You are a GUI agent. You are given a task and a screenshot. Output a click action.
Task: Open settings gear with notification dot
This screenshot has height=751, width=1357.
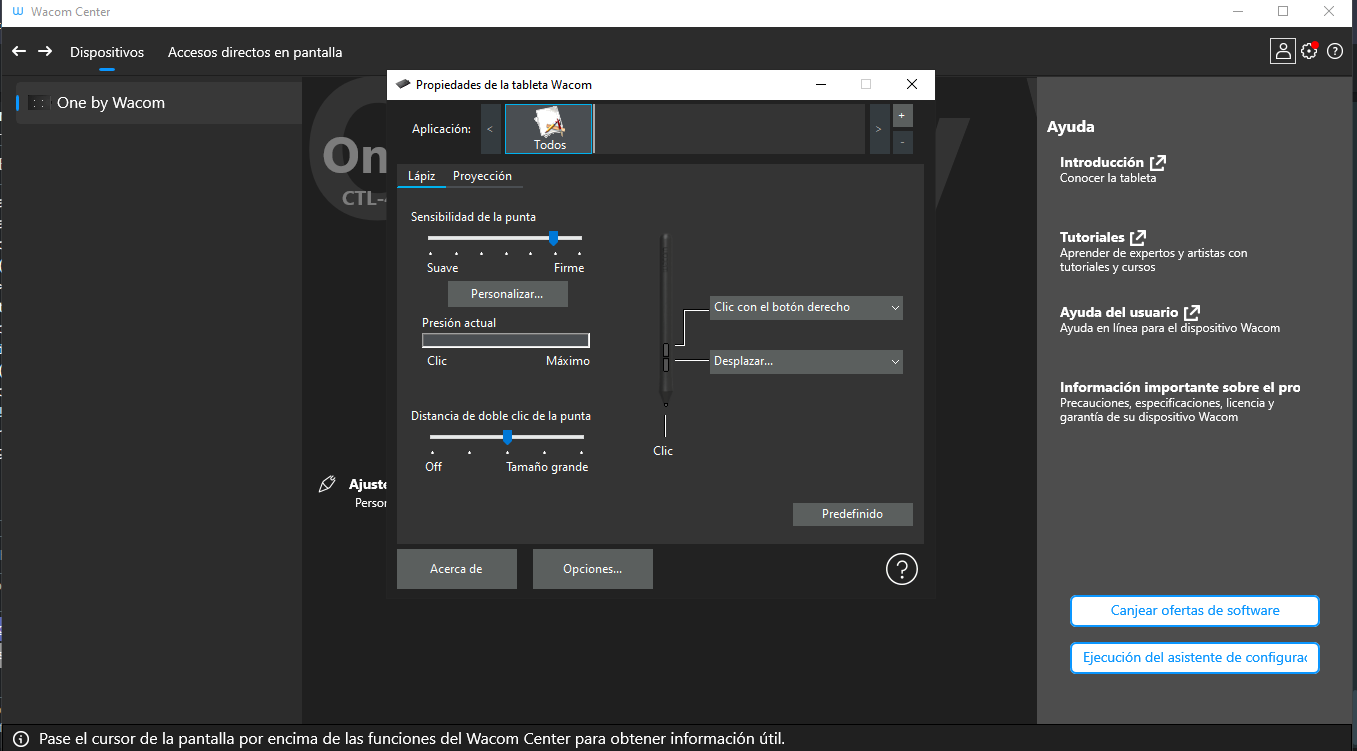point(1309,51)
